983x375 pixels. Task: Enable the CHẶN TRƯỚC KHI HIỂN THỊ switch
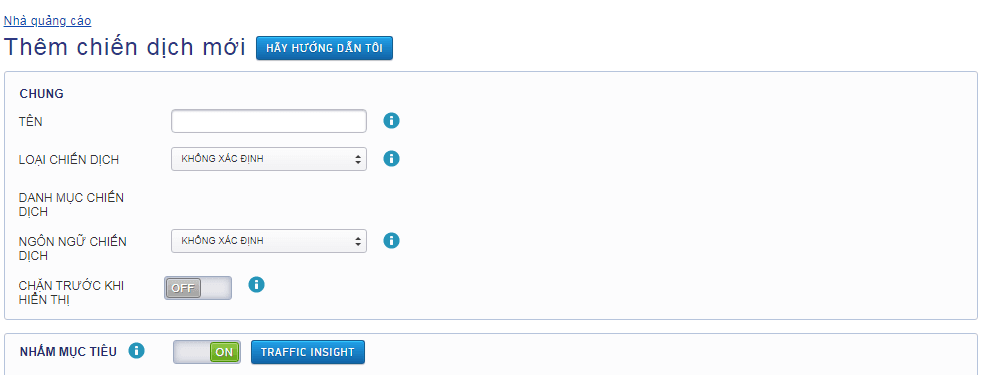198,288
